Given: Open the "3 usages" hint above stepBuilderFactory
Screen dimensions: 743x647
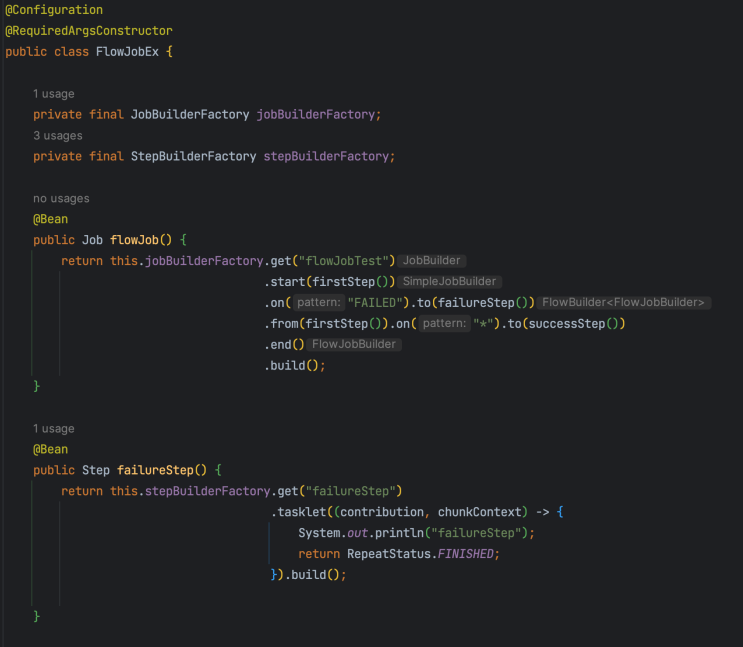Looking at the screenshot, I should click(58, 136).
